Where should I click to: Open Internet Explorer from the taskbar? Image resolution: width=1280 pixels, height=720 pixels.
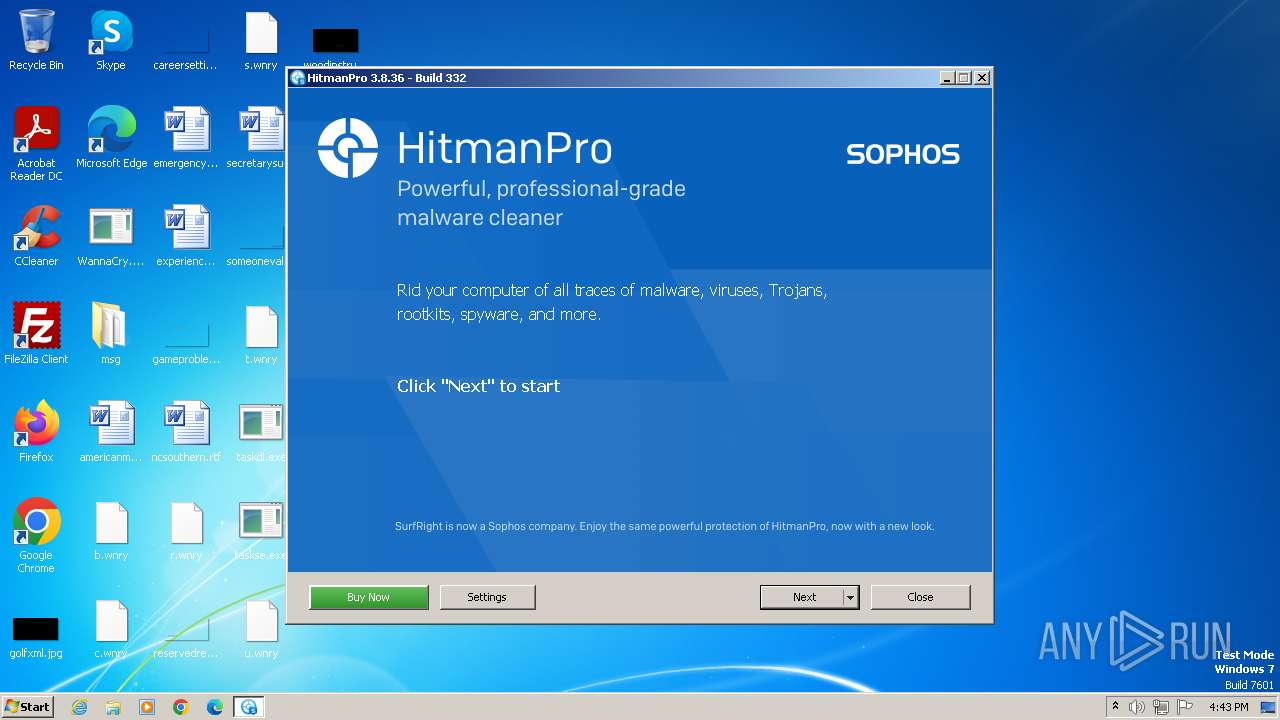coord(79,707)
